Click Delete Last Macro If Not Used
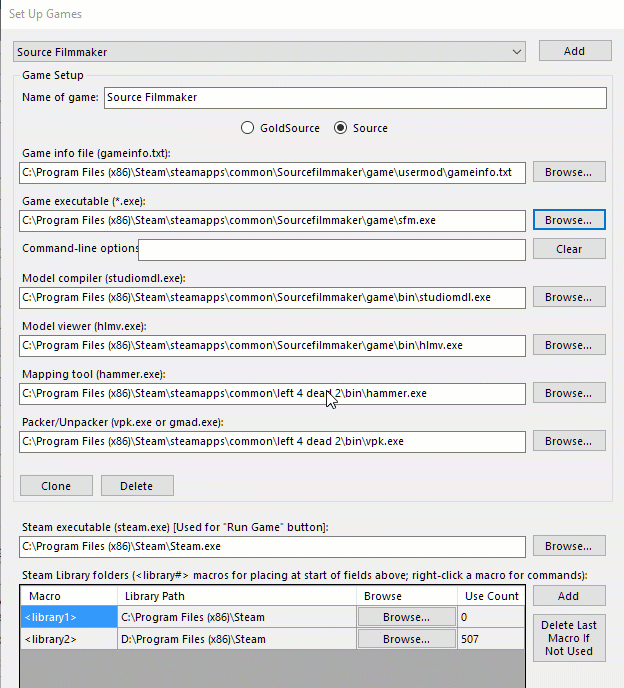 coord(568,639)
